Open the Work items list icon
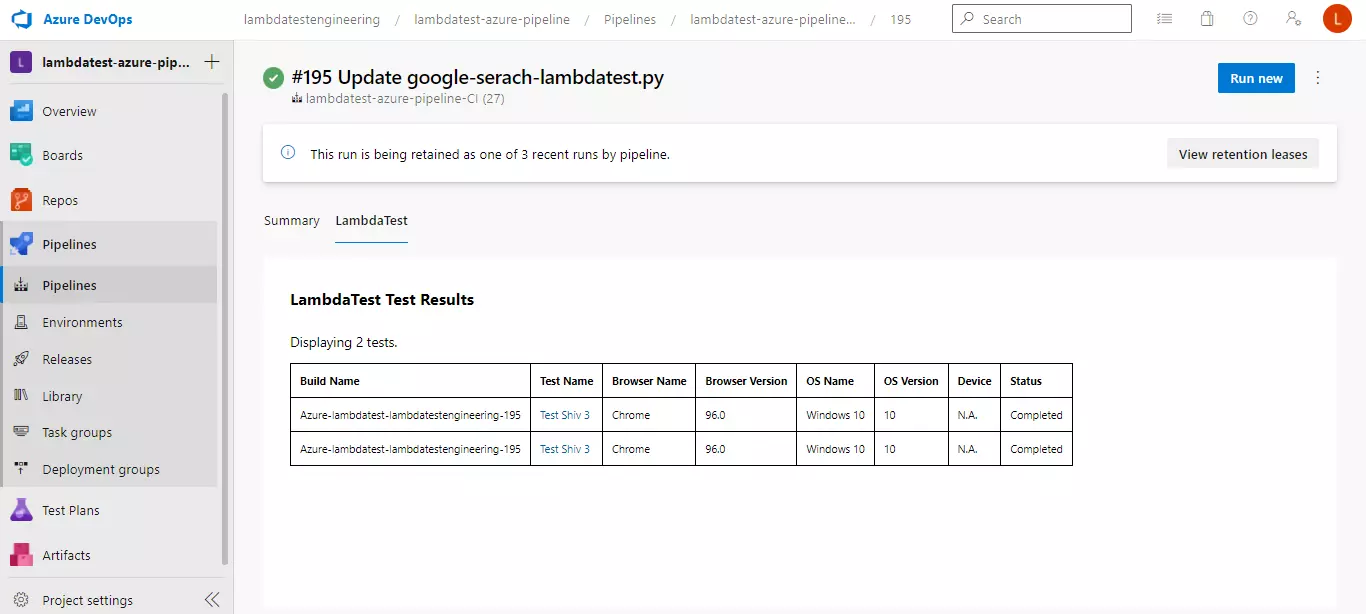This screenshot has width=1366, height=614. coord(1163,18)
